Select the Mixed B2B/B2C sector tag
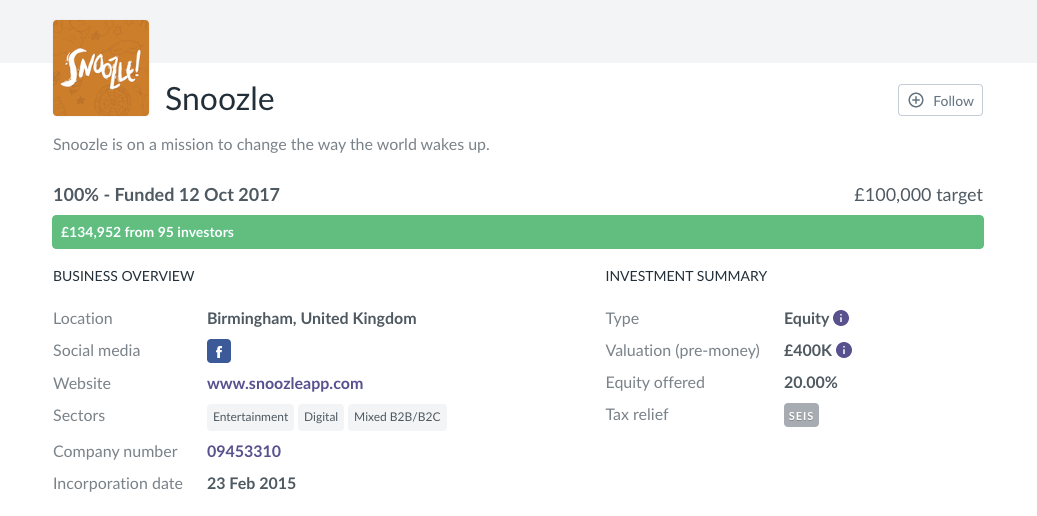Viewport: 1037px width, 516px height. (x=397, y=416)
